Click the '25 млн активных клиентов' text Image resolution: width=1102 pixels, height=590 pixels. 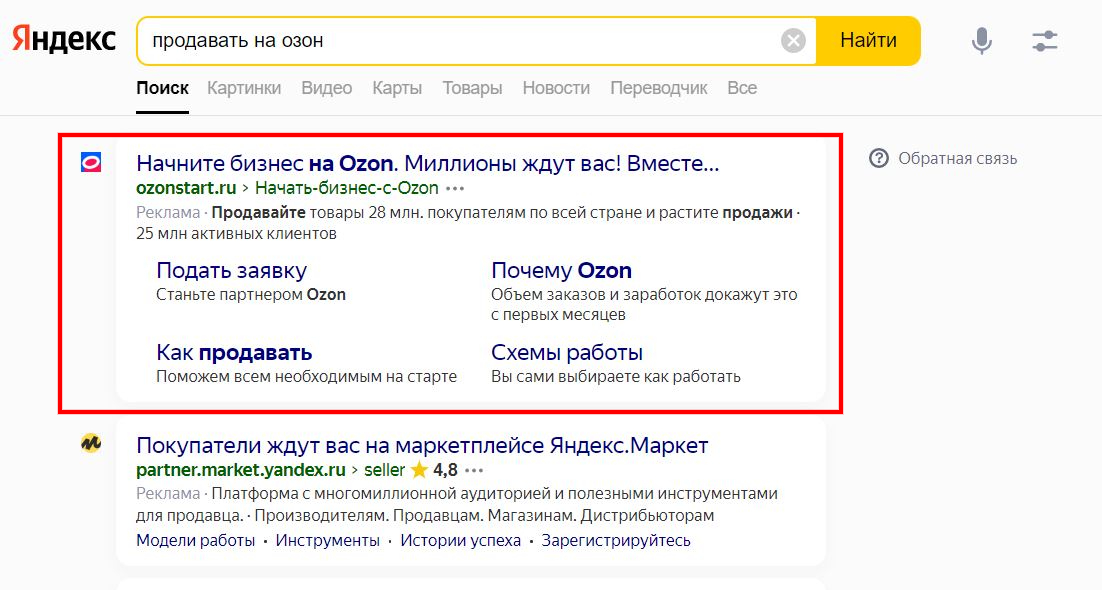click(x=236, y=233)
